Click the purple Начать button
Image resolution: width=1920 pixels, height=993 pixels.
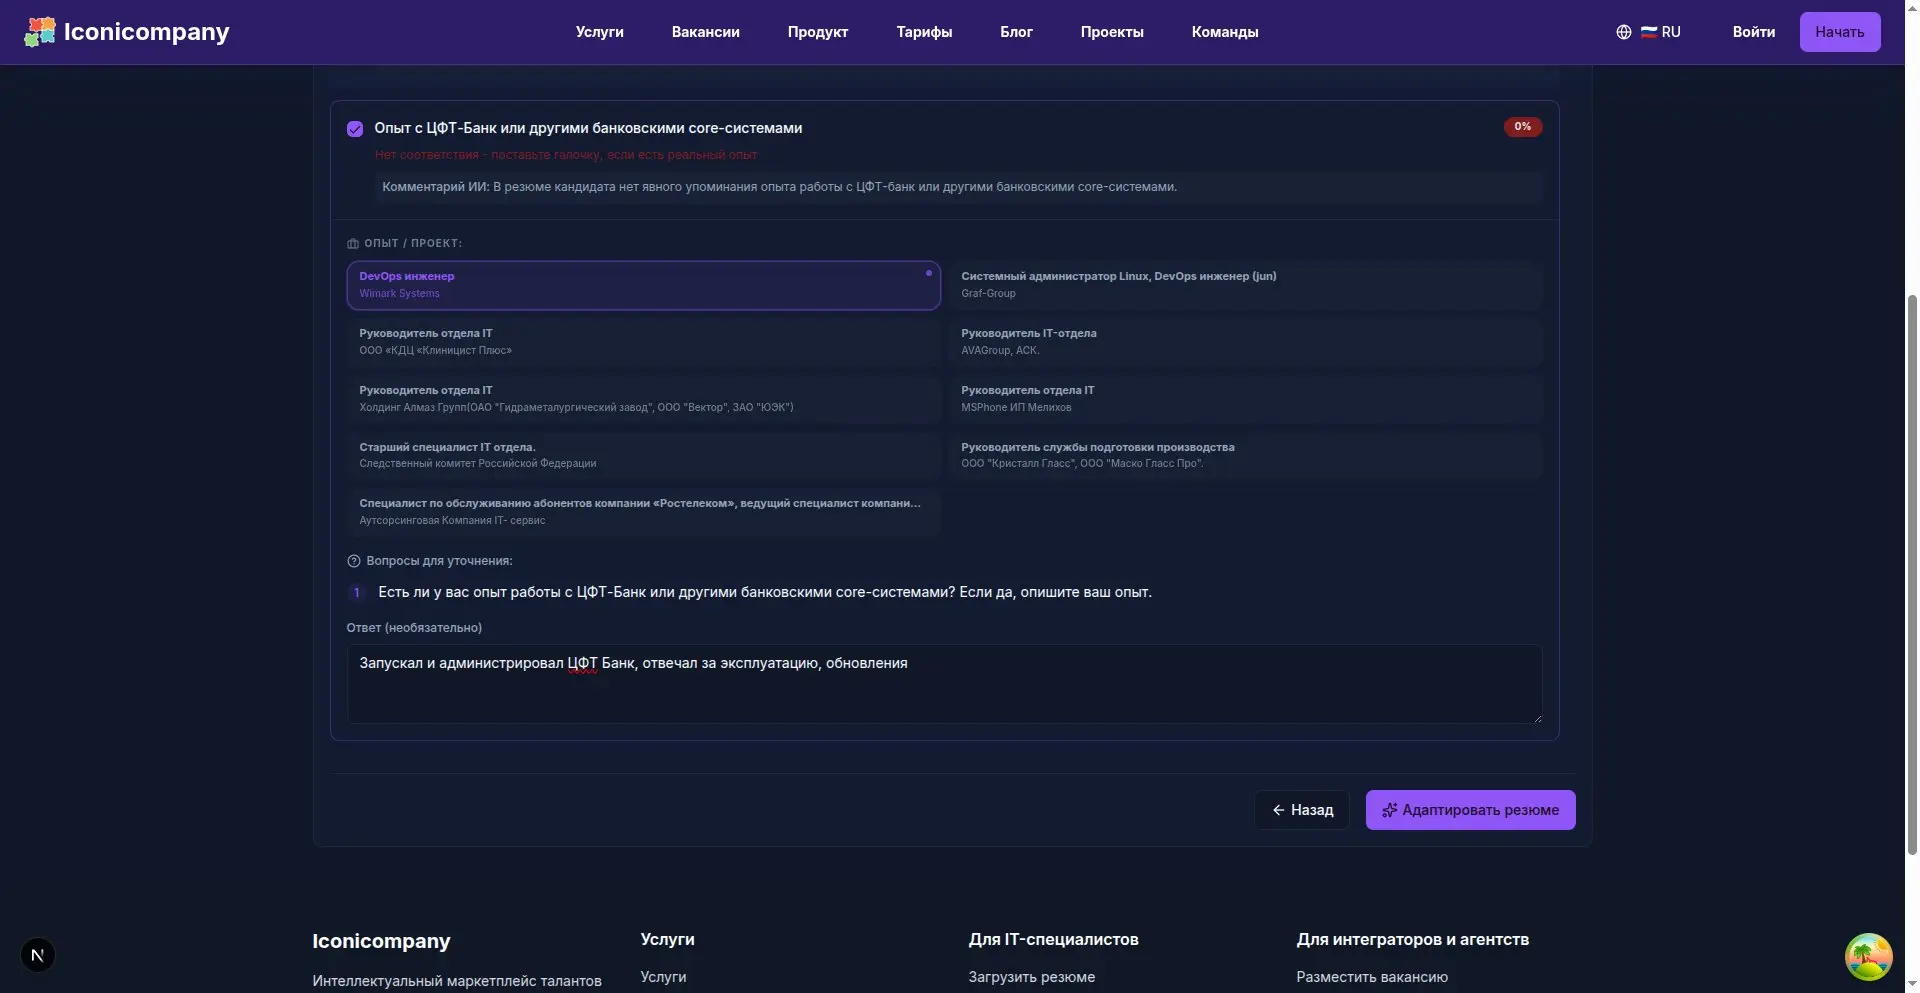click(x=1840, y=32)
